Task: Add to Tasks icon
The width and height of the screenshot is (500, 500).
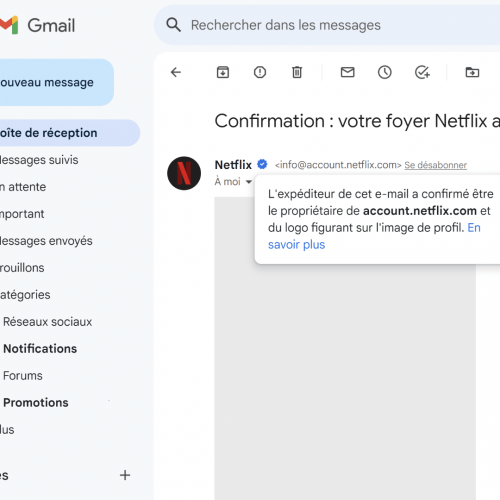Action: (422, 72)
